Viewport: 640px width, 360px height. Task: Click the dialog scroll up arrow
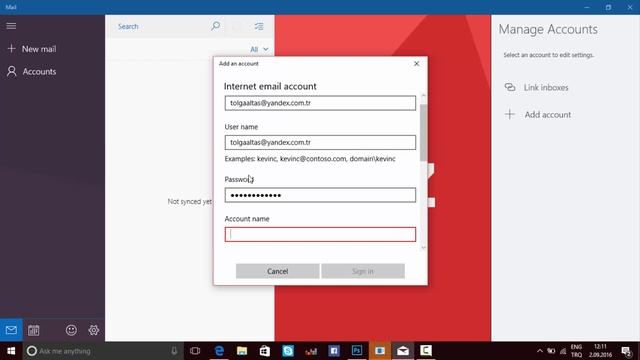coord(423,96)
